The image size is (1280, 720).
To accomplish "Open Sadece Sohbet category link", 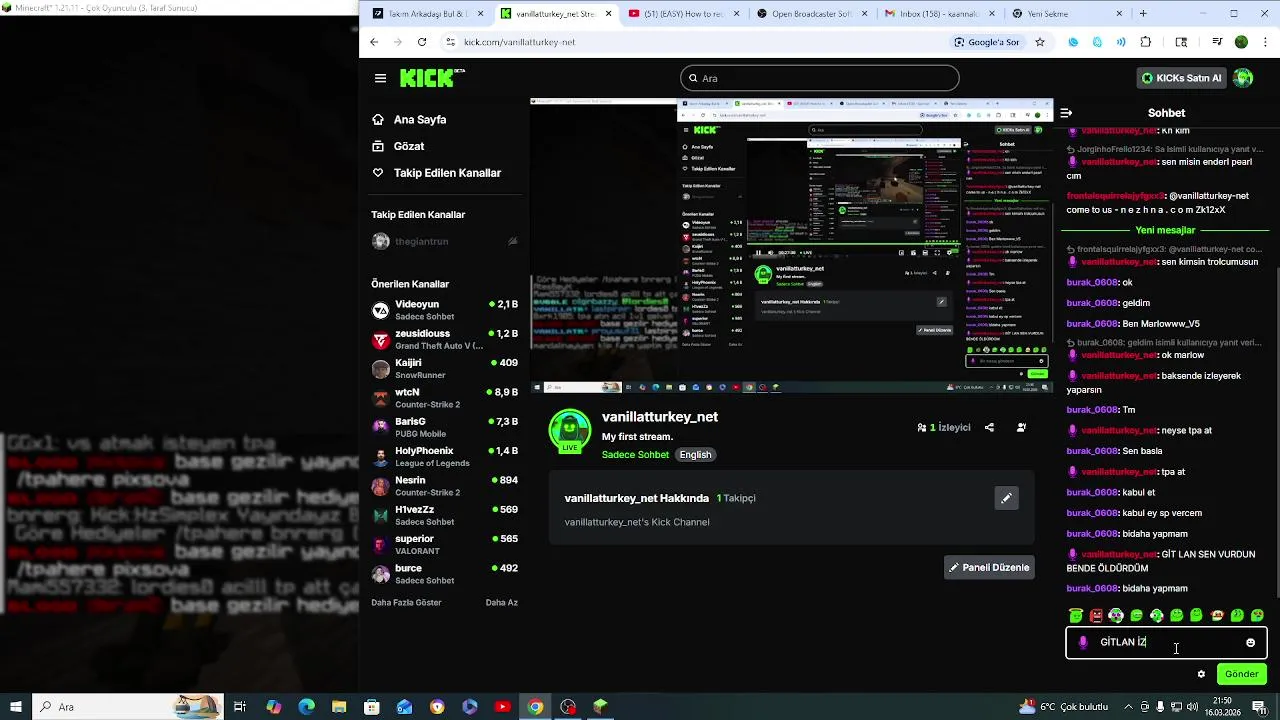I will (635, 455).
